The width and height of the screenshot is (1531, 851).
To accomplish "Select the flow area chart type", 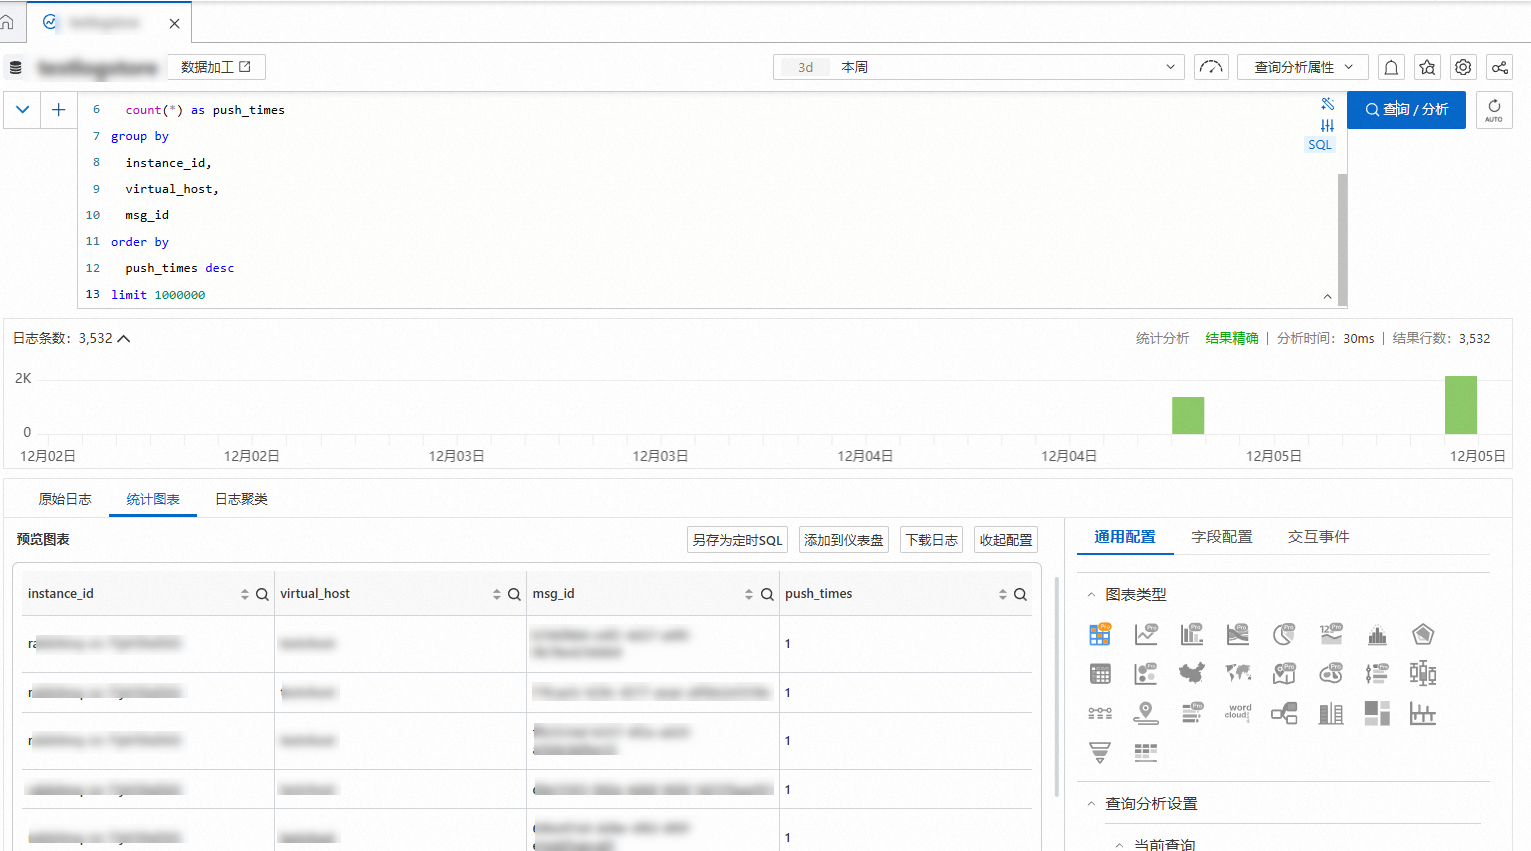I will (x=1238, y=634).
